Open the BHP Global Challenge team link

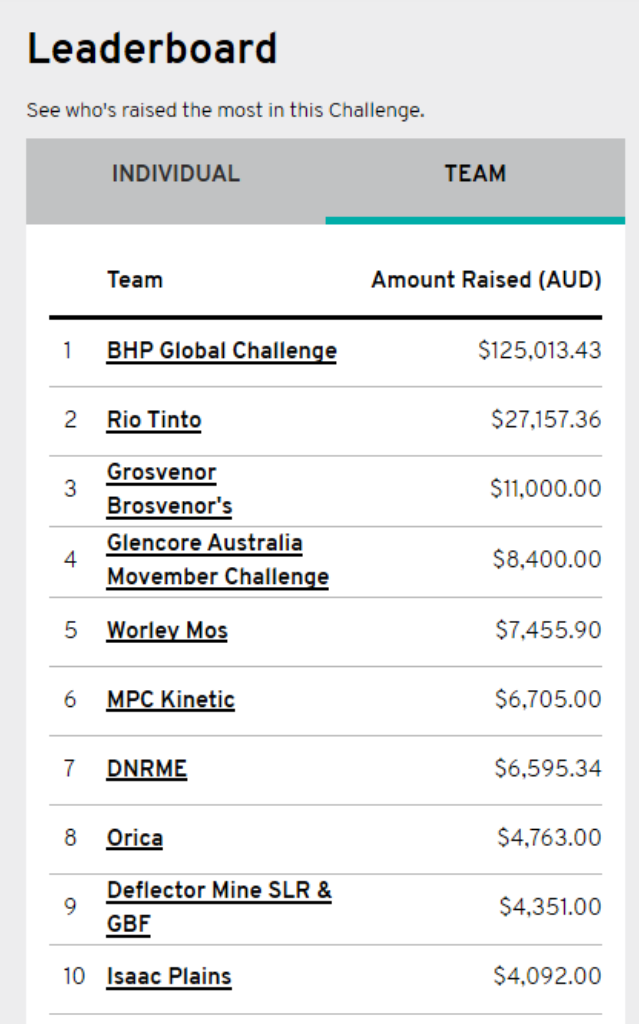(x=221, y=351)
